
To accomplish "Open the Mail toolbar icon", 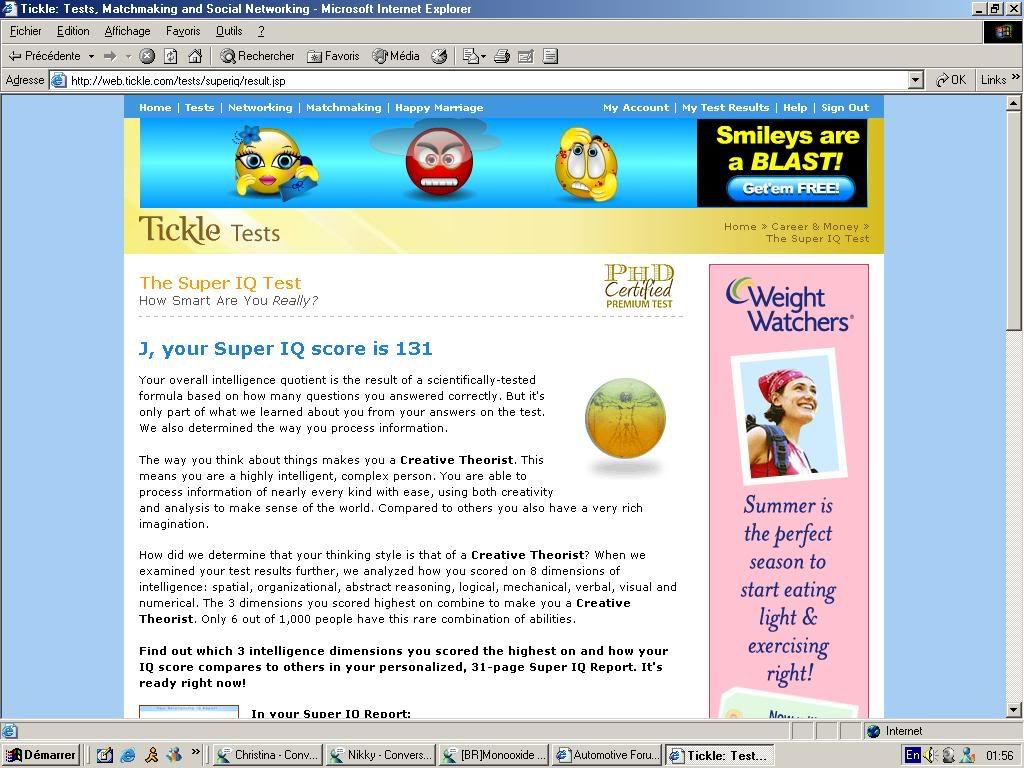I will pyautogui.click(x=473, y=56).
